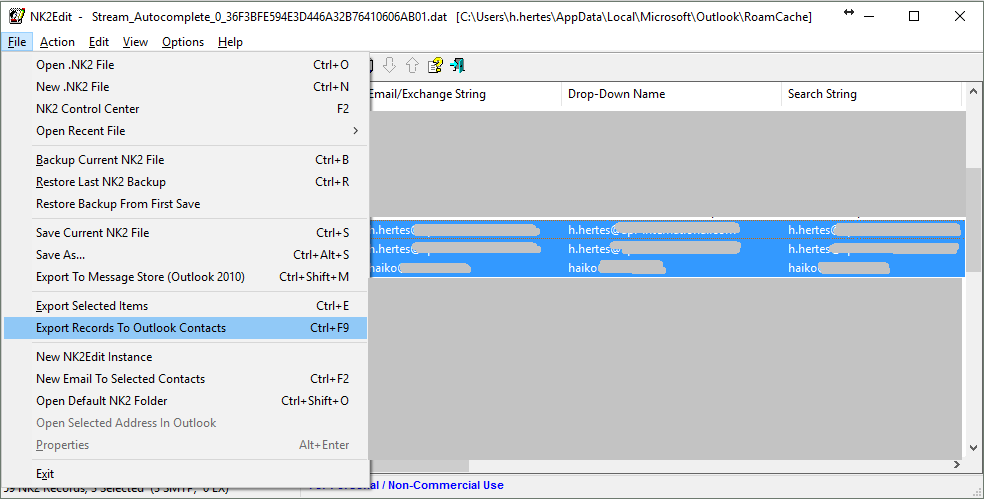The width and height of the screenshot is (984, 499).
Task: Click Save Current NK2 File
Action: (x=185, y=232)
